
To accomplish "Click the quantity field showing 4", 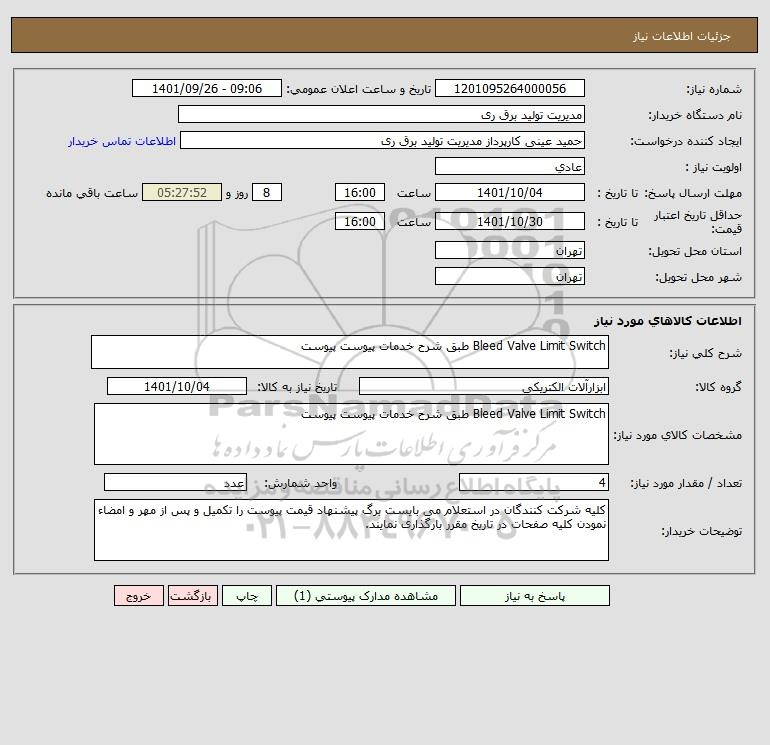I will 534,482.
